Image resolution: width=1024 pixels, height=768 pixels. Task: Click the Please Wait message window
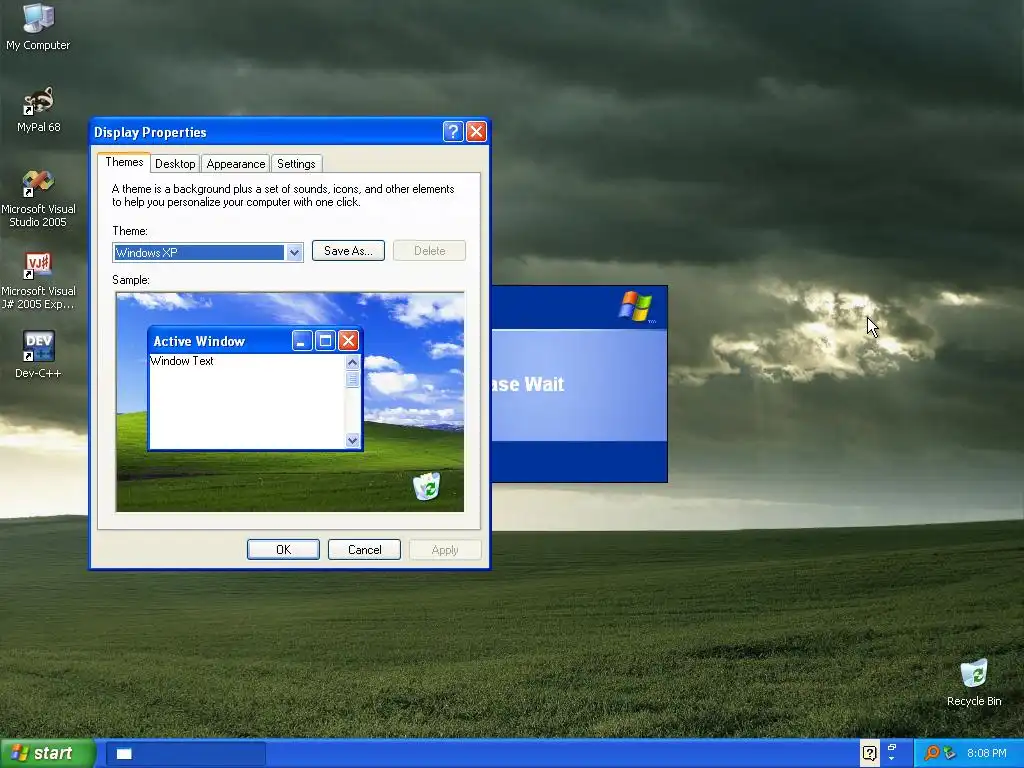[579, 384]
